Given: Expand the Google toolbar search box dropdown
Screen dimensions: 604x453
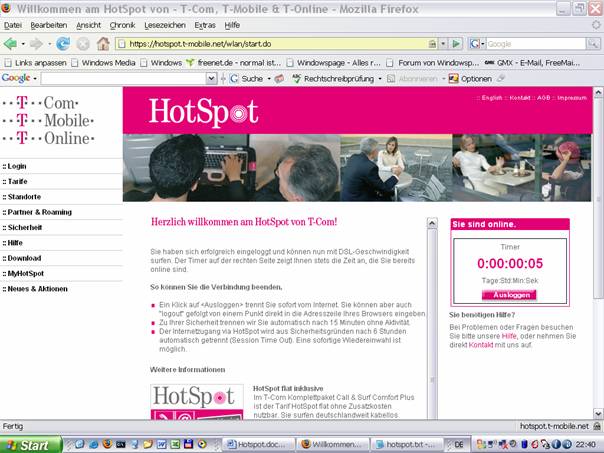Looking at the screenshot, I should coord(211,79).
